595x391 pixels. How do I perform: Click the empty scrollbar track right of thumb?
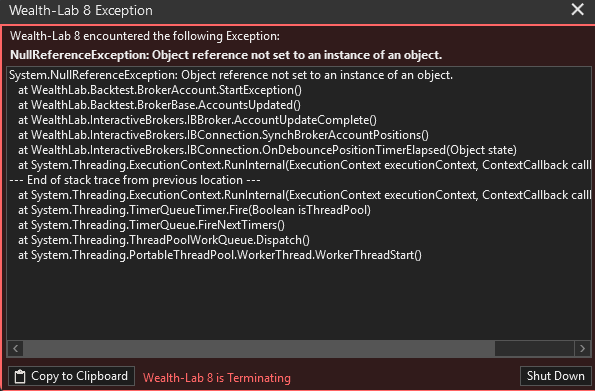534,348
